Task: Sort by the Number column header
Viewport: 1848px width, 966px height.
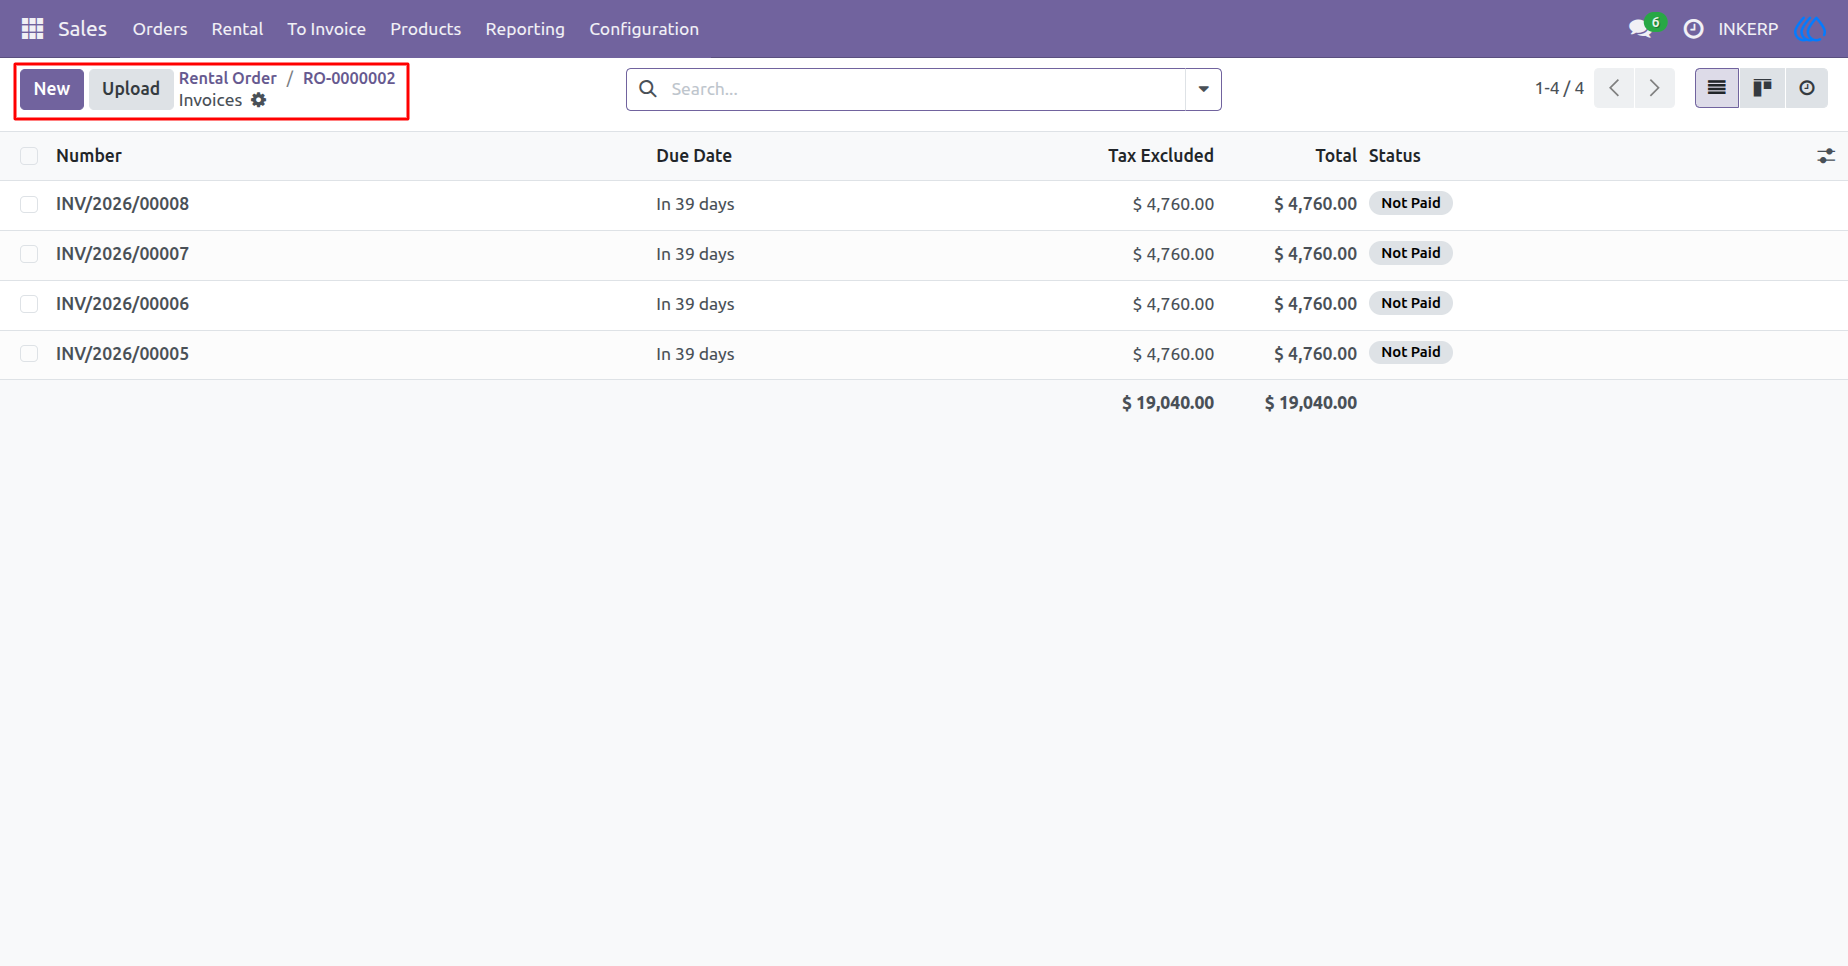Action: point(89,156)
